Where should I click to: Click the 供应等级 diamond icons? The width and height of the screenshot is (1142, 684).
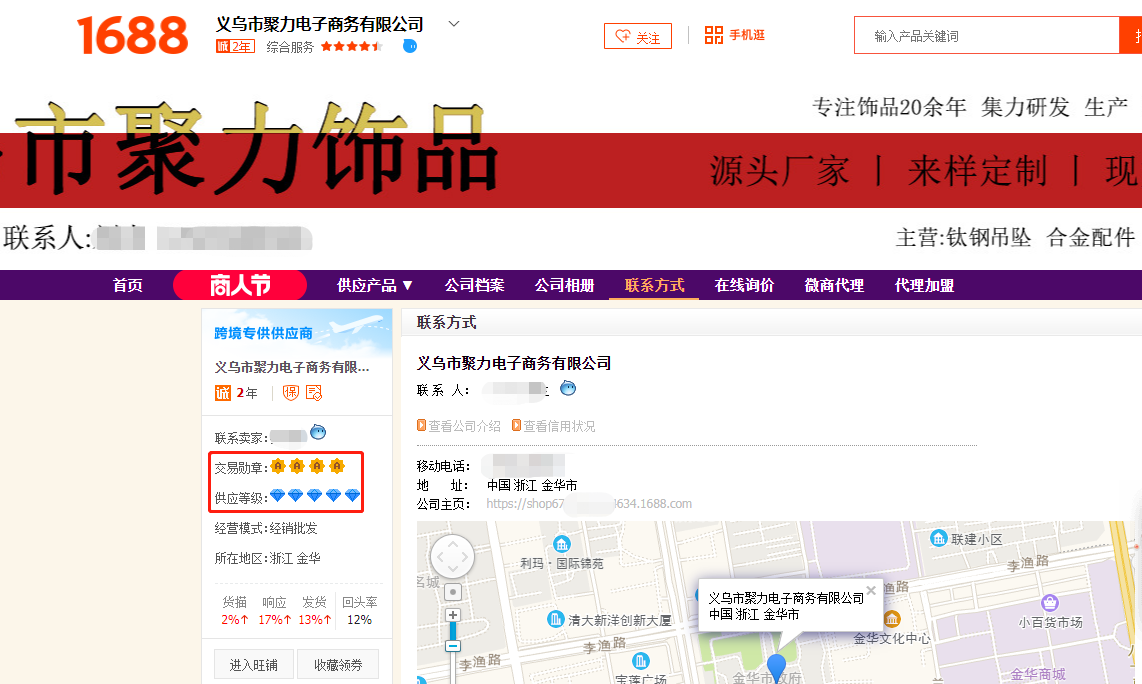point(315,496)
